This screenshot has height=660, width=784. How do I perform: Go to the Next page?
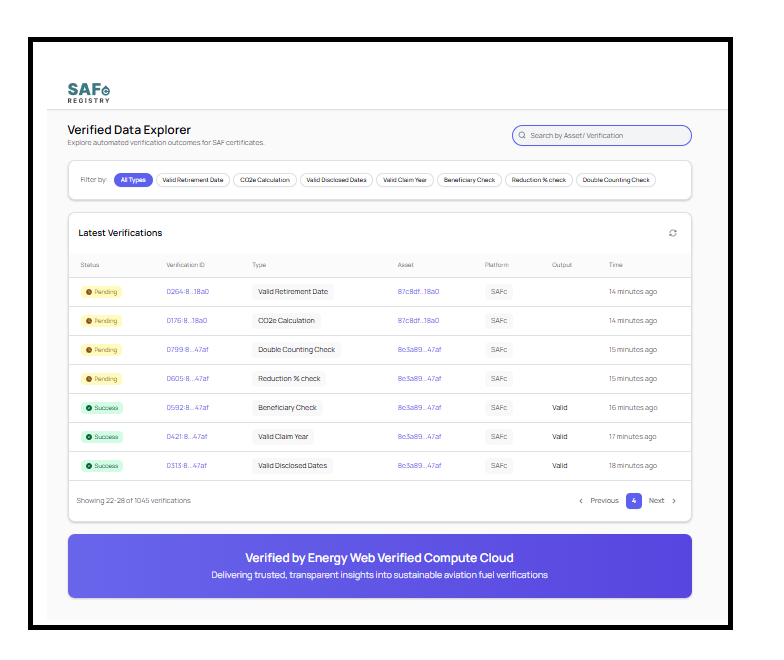tap(656, 501)
